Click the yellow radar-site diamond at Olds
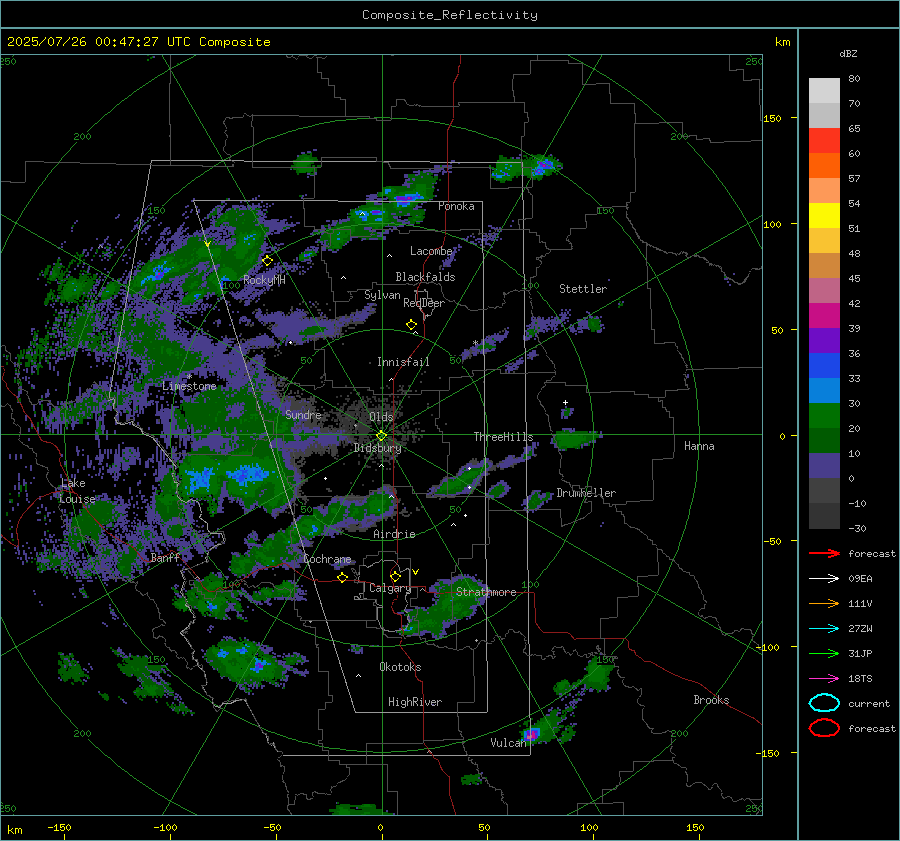Screen dimensions: 900x841 [x=381, y=436]
